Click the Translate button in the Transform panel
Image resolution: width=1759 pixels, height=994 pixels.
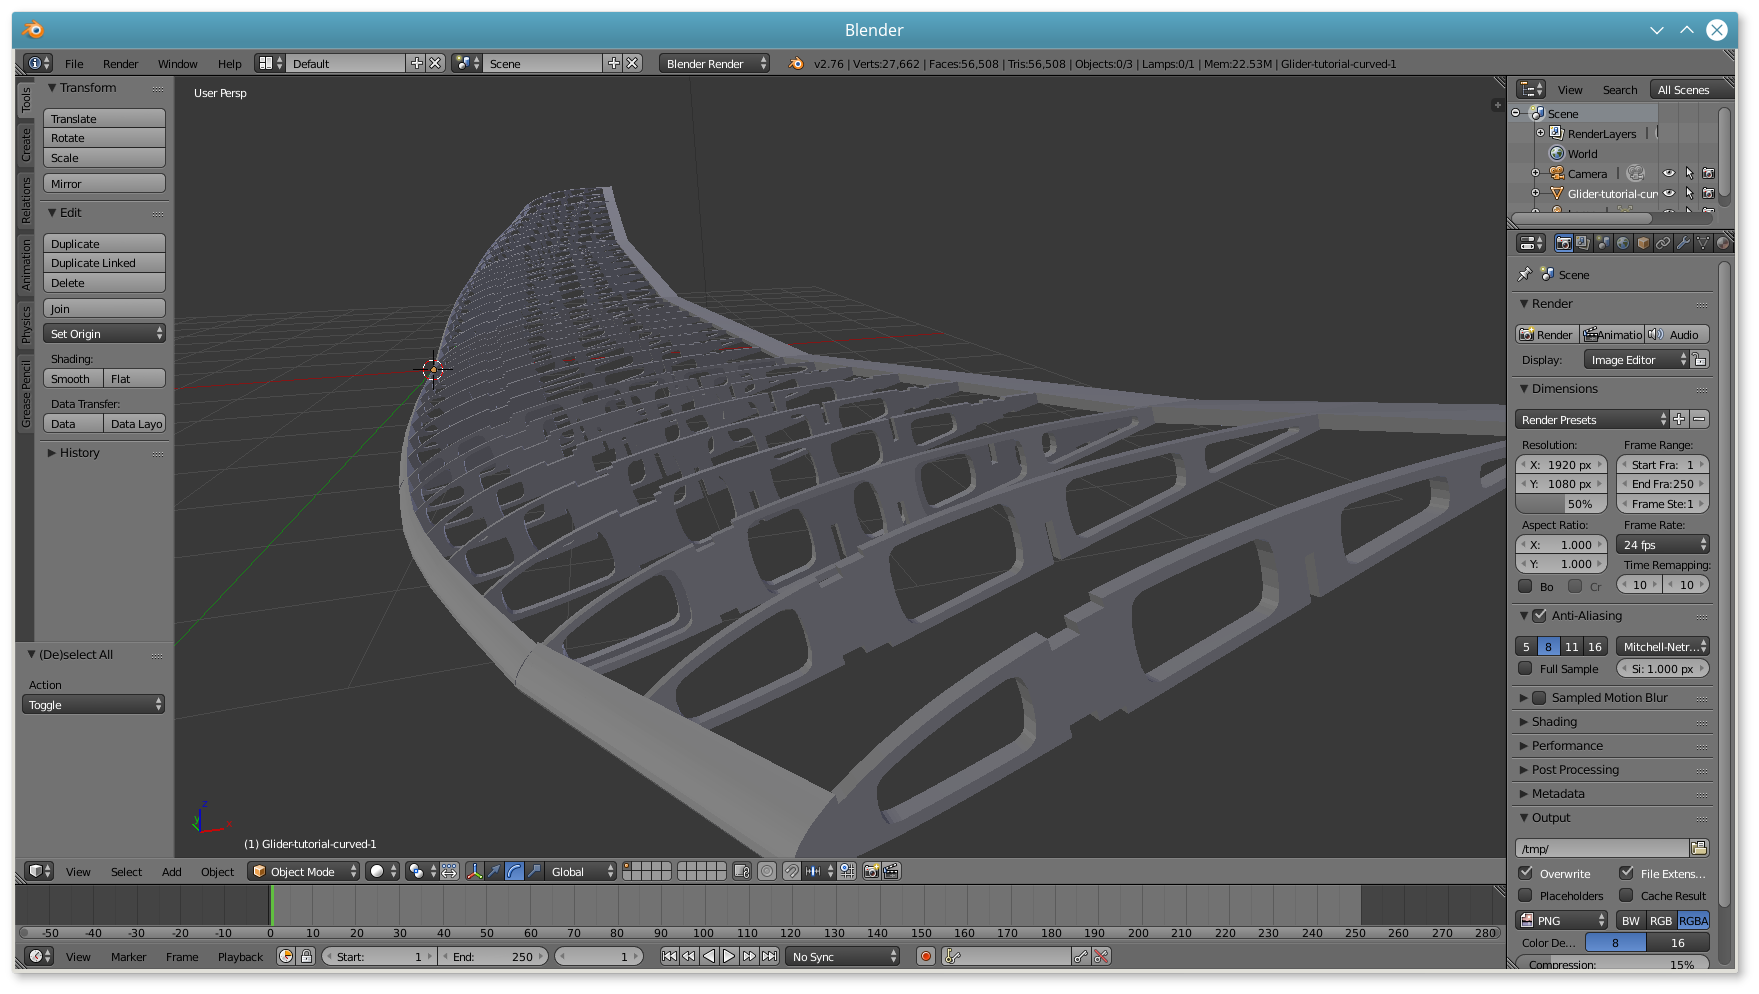(104, 118)
